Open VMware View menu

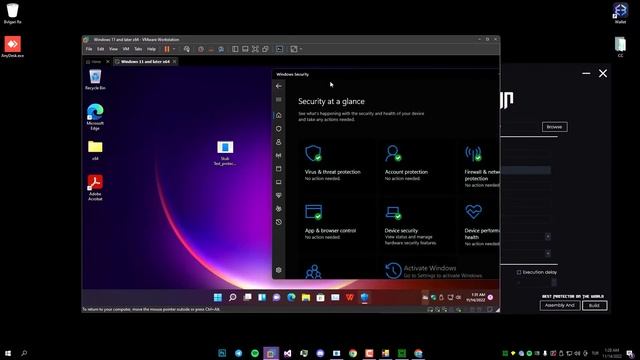coord(113,49)
